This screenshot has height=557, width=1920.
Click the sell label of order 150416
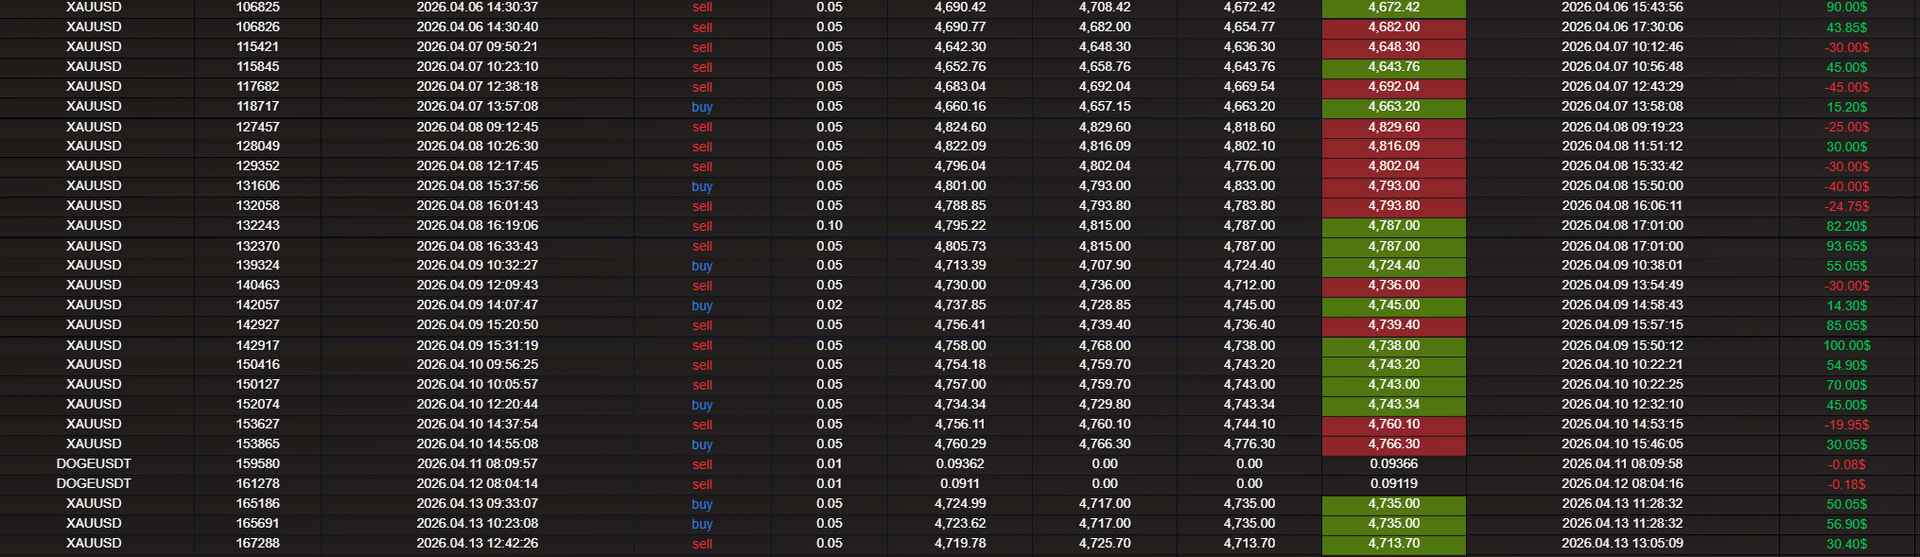pyautogui.click(x=702, y=365)
